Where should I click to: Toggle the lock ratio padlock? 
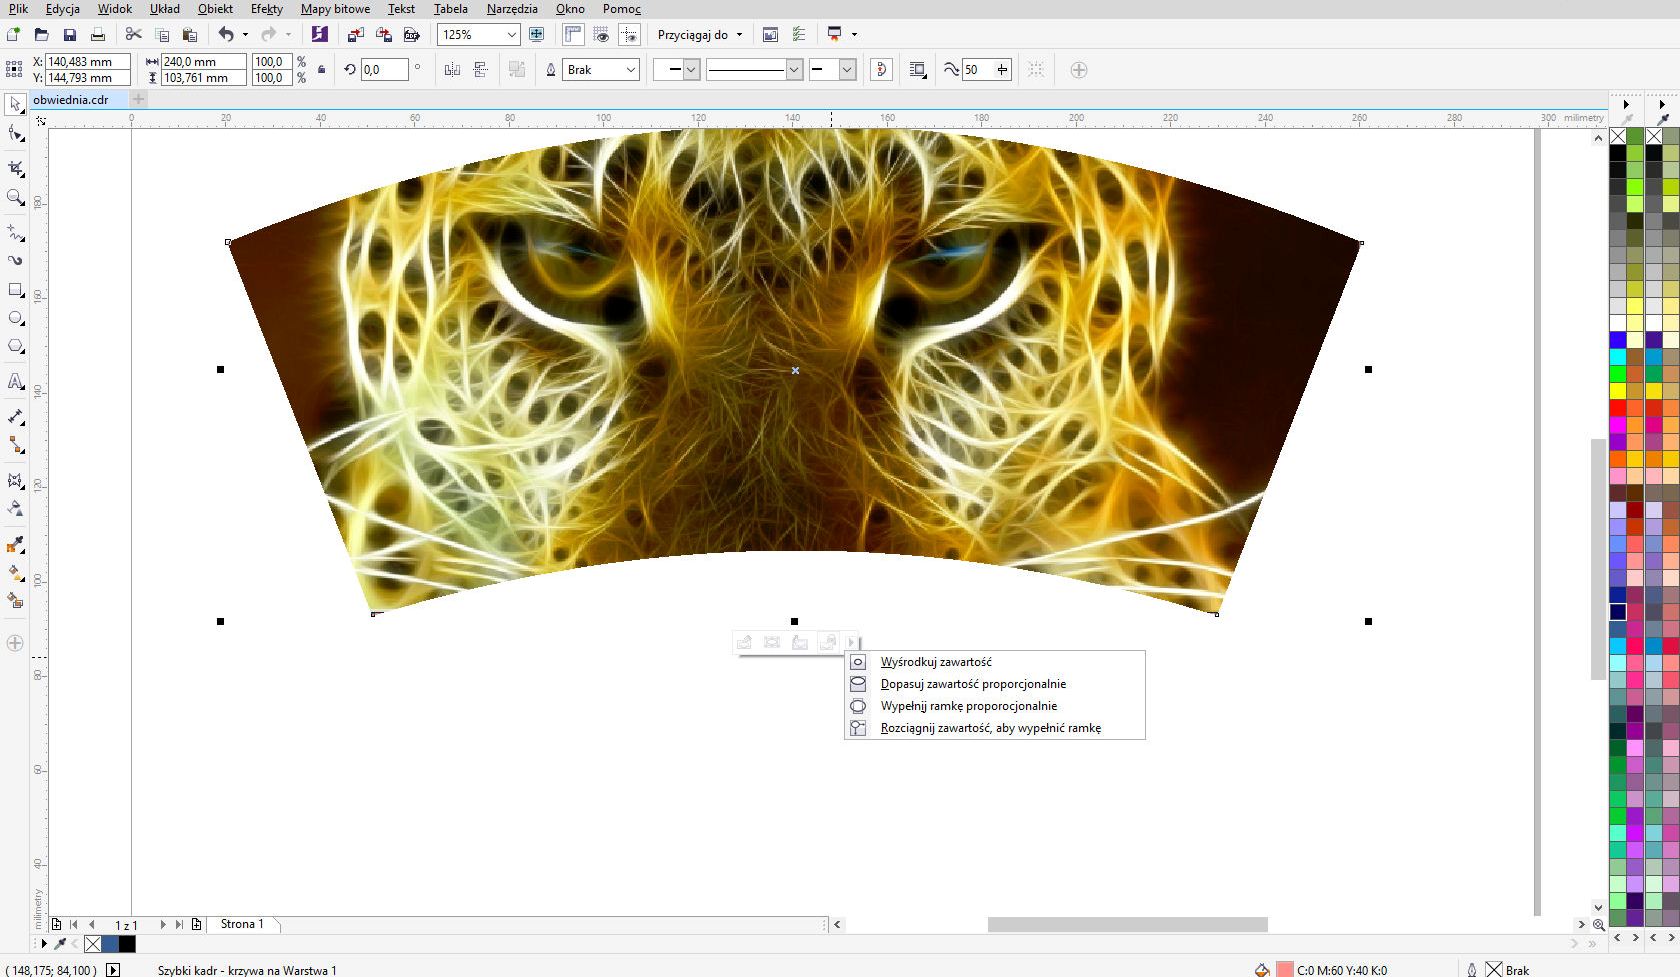click(x=321, y=70)
